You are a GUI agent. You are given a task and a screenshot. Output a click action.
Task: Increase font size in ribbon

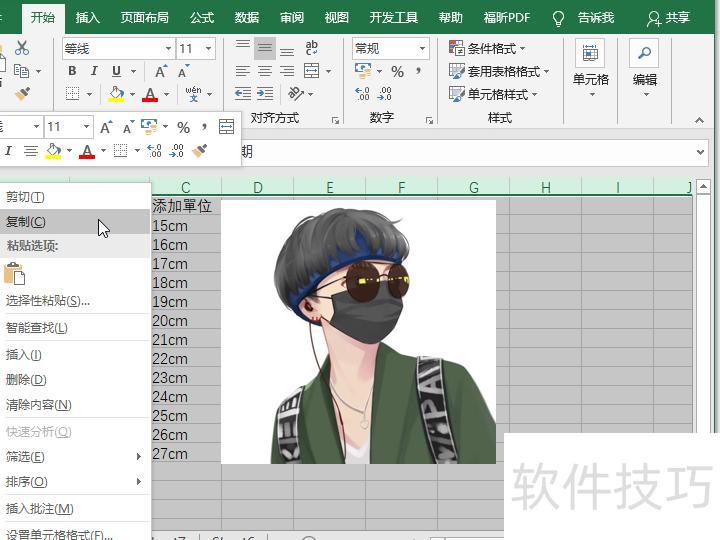point(161,71)
